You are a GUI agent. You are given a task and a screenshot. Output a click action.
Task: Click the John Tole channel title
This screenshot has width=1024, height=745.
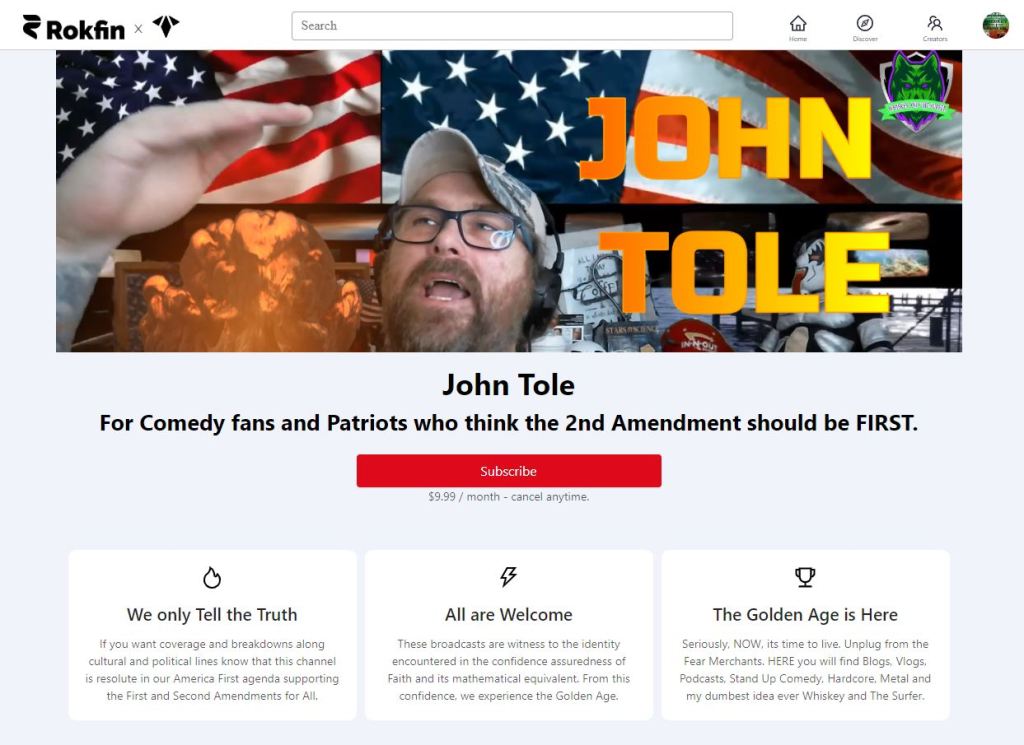point(508,385)
